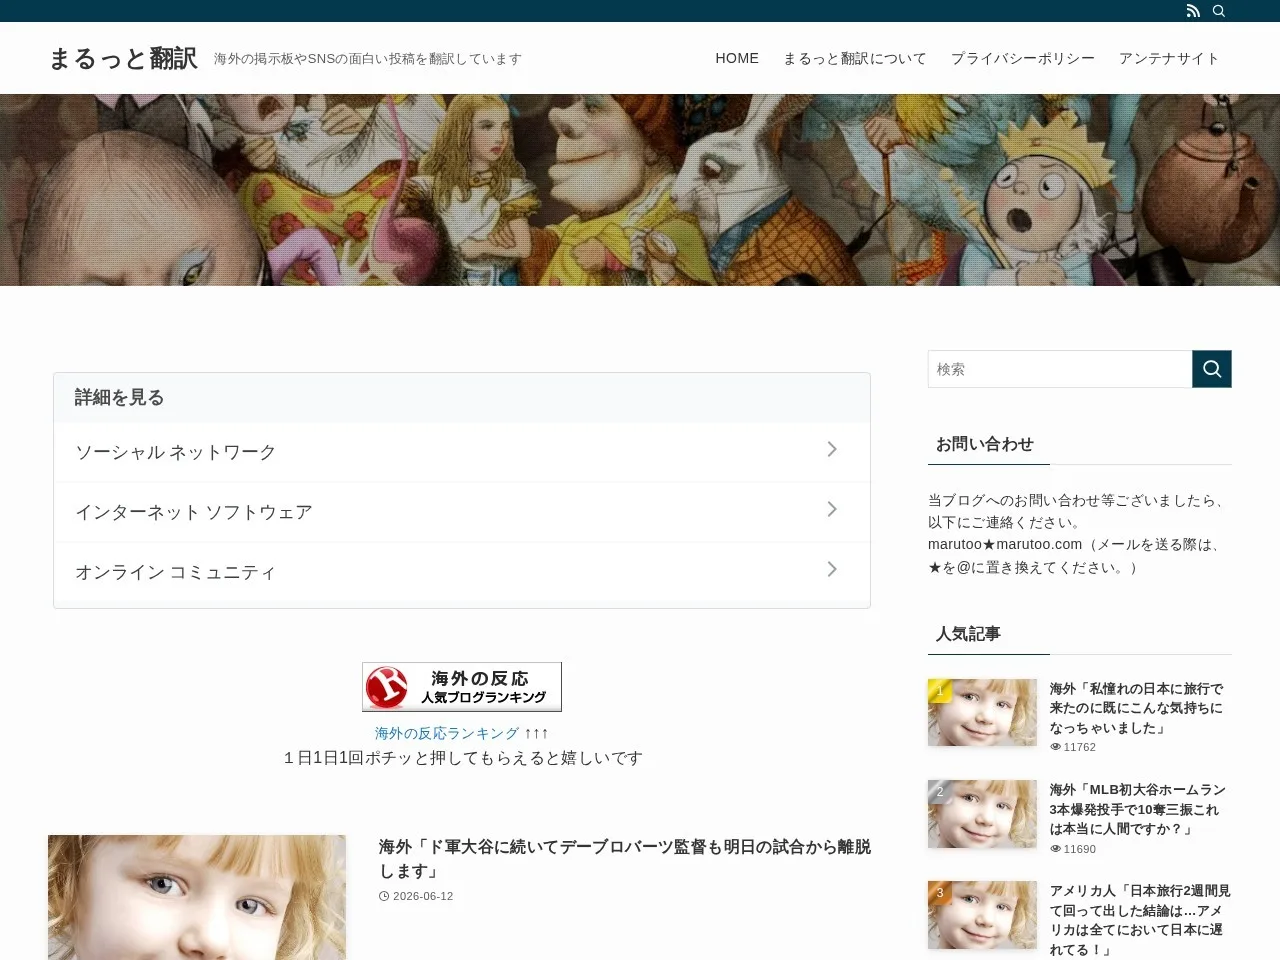Go to HOME in navigation
1280x960 pixels.
pyautogui.click(x=737, y=58)
